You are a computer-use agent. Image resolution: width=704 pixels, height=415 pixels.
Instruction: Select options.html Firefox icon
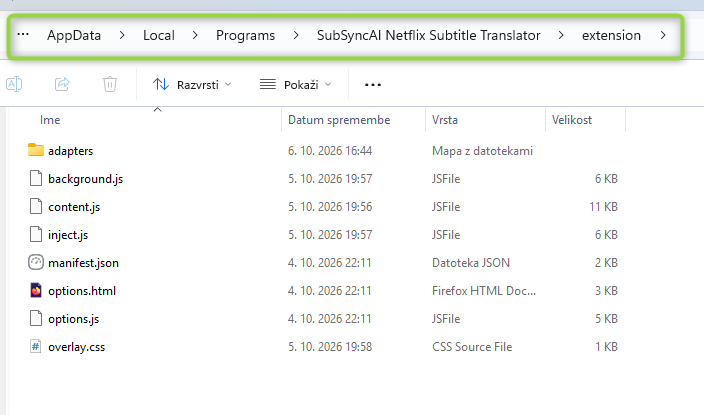tap(35, 290)
